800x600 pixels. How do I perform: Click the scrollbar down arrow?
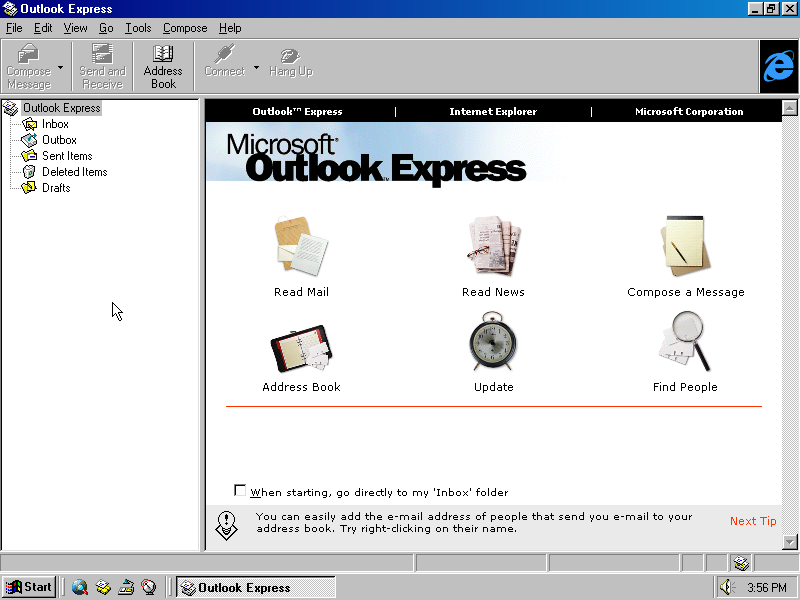click(790, 542)
